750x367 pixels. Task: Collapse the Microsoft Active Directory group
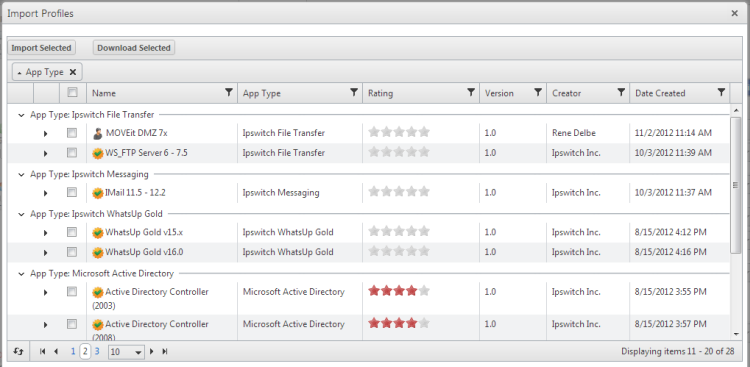[21, 274]
